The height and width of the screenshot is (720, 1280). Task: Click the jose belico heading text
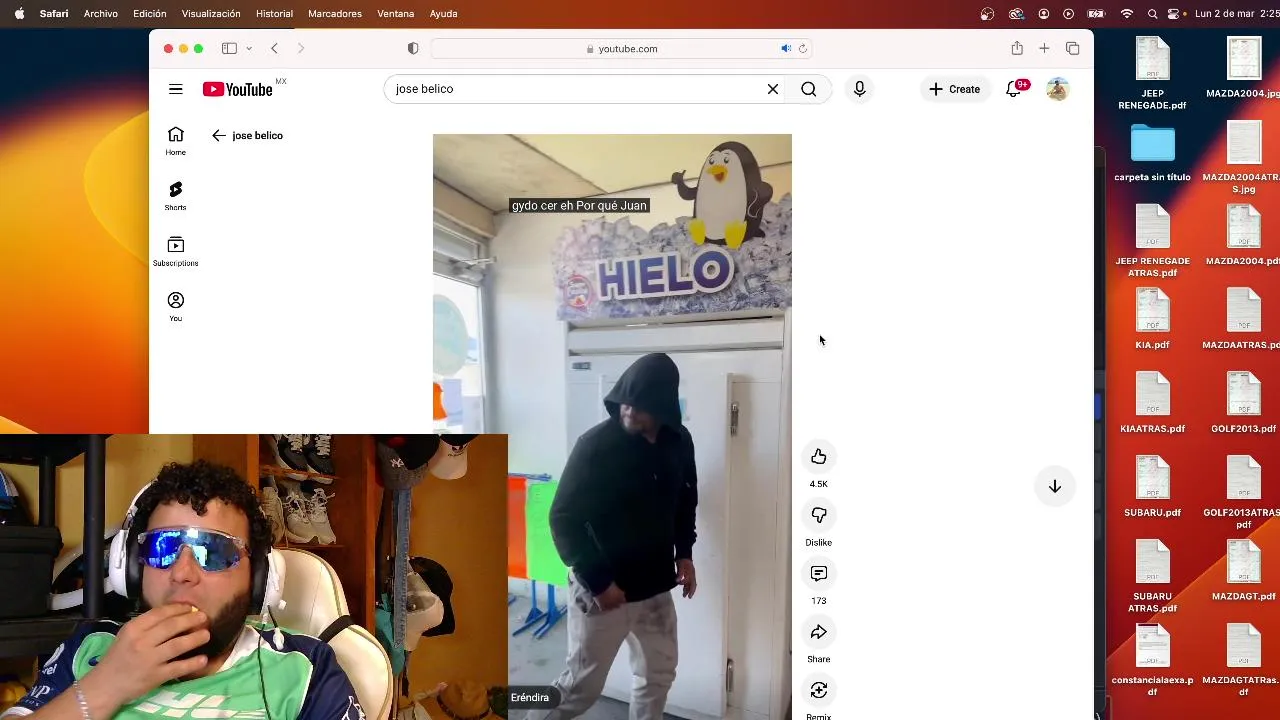point(257,135)
